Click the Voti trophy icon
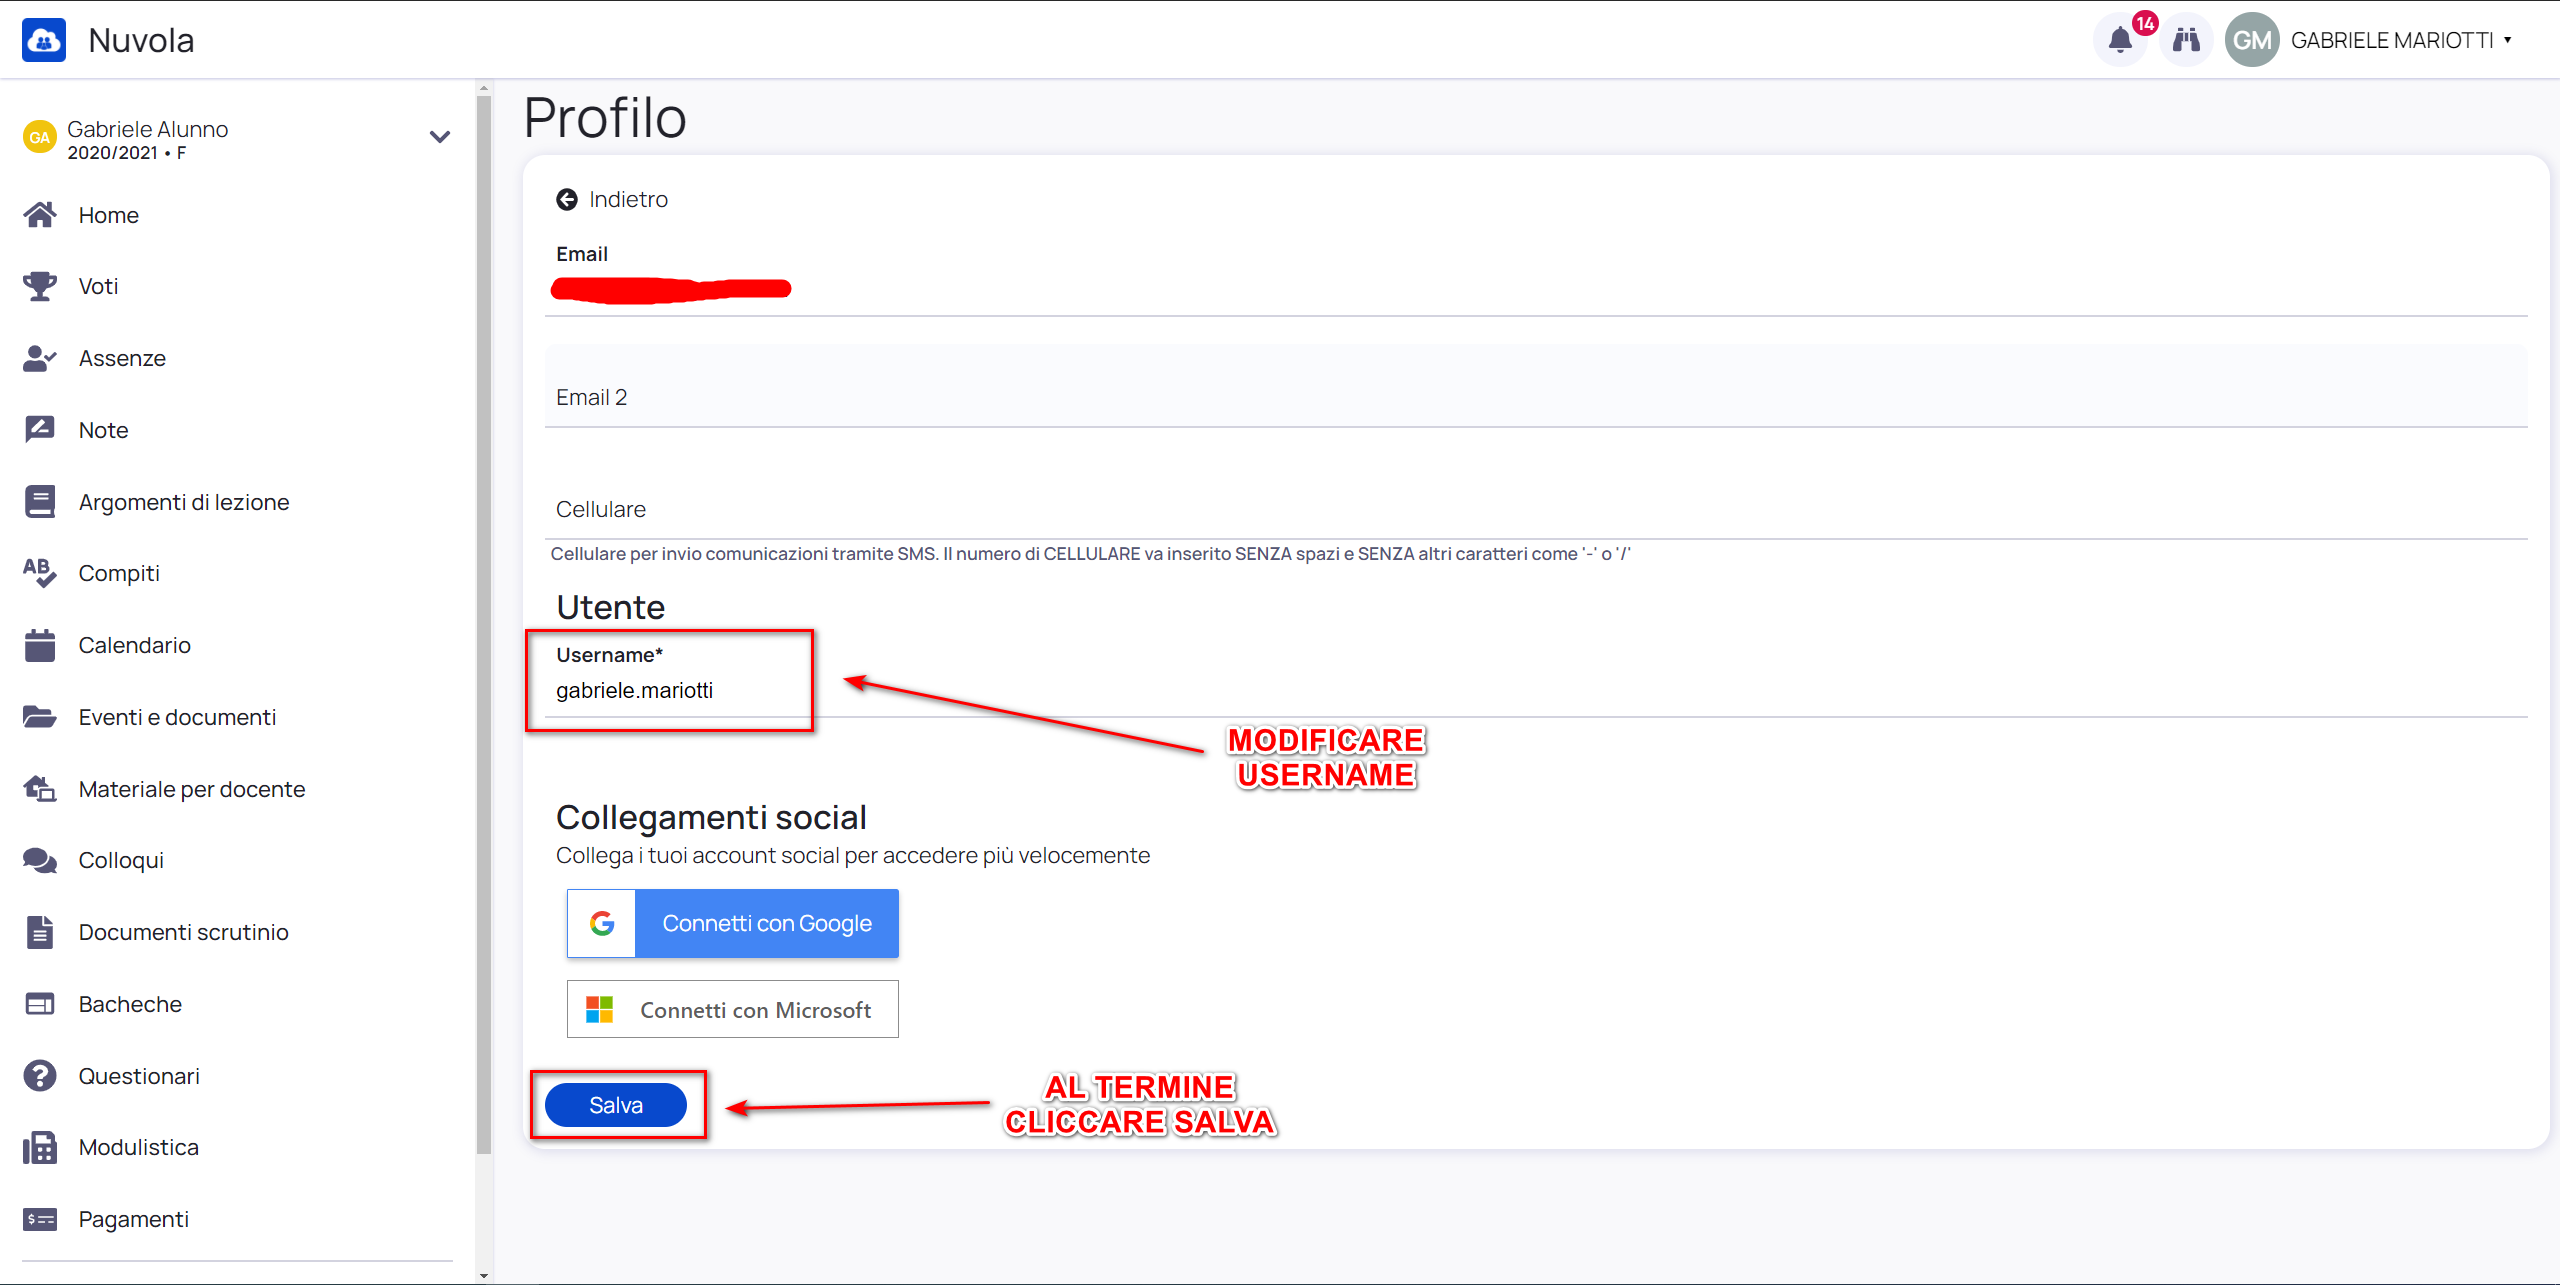Image resolution: width=2560 pixels, height=1285 pixels. tap(40, 286)
